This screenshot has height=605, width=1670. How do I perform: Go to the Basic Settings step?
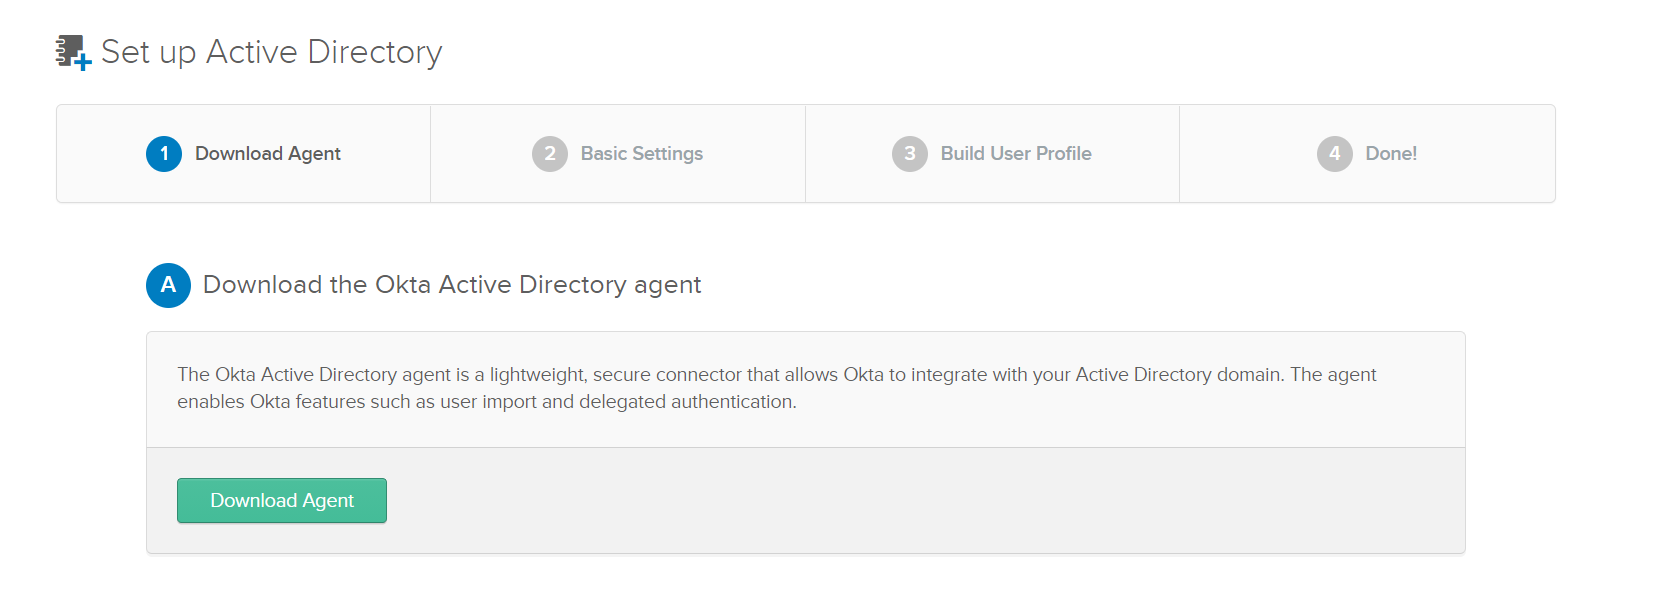click(642, 154)
